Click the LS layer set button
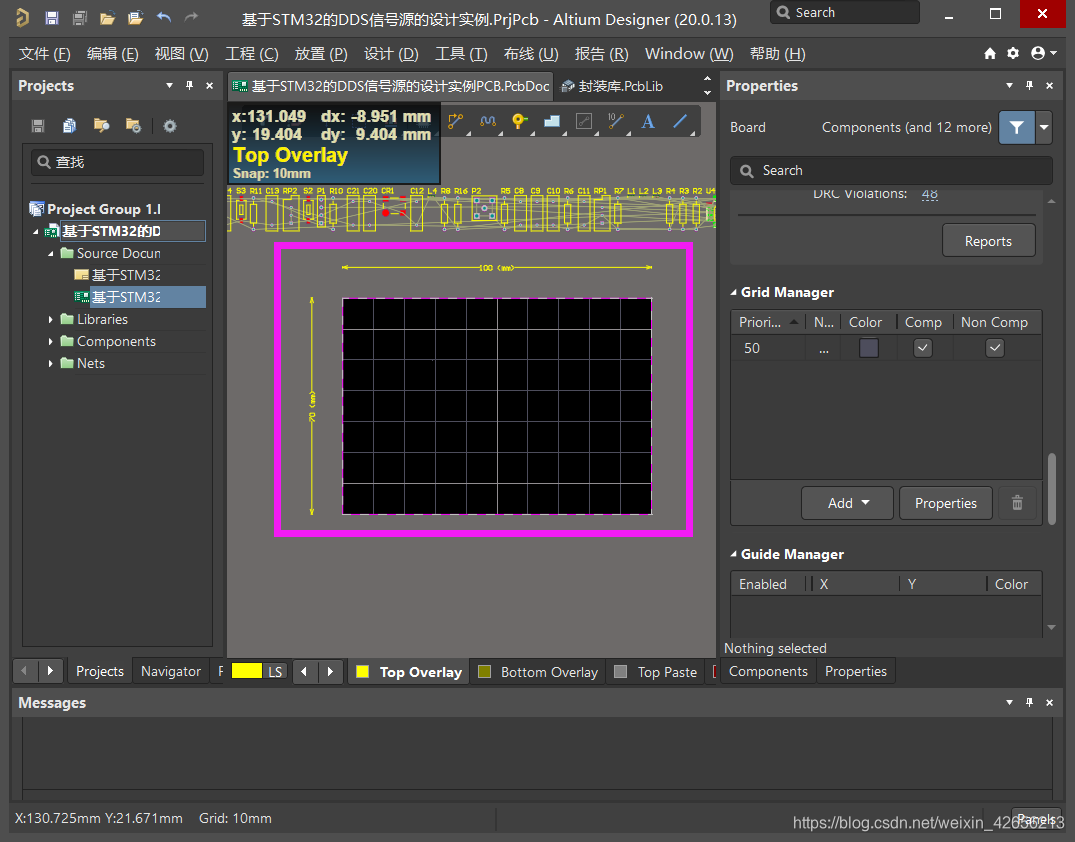The width and height of the screenshot is (1075, 842). click(x=275, y=671)
